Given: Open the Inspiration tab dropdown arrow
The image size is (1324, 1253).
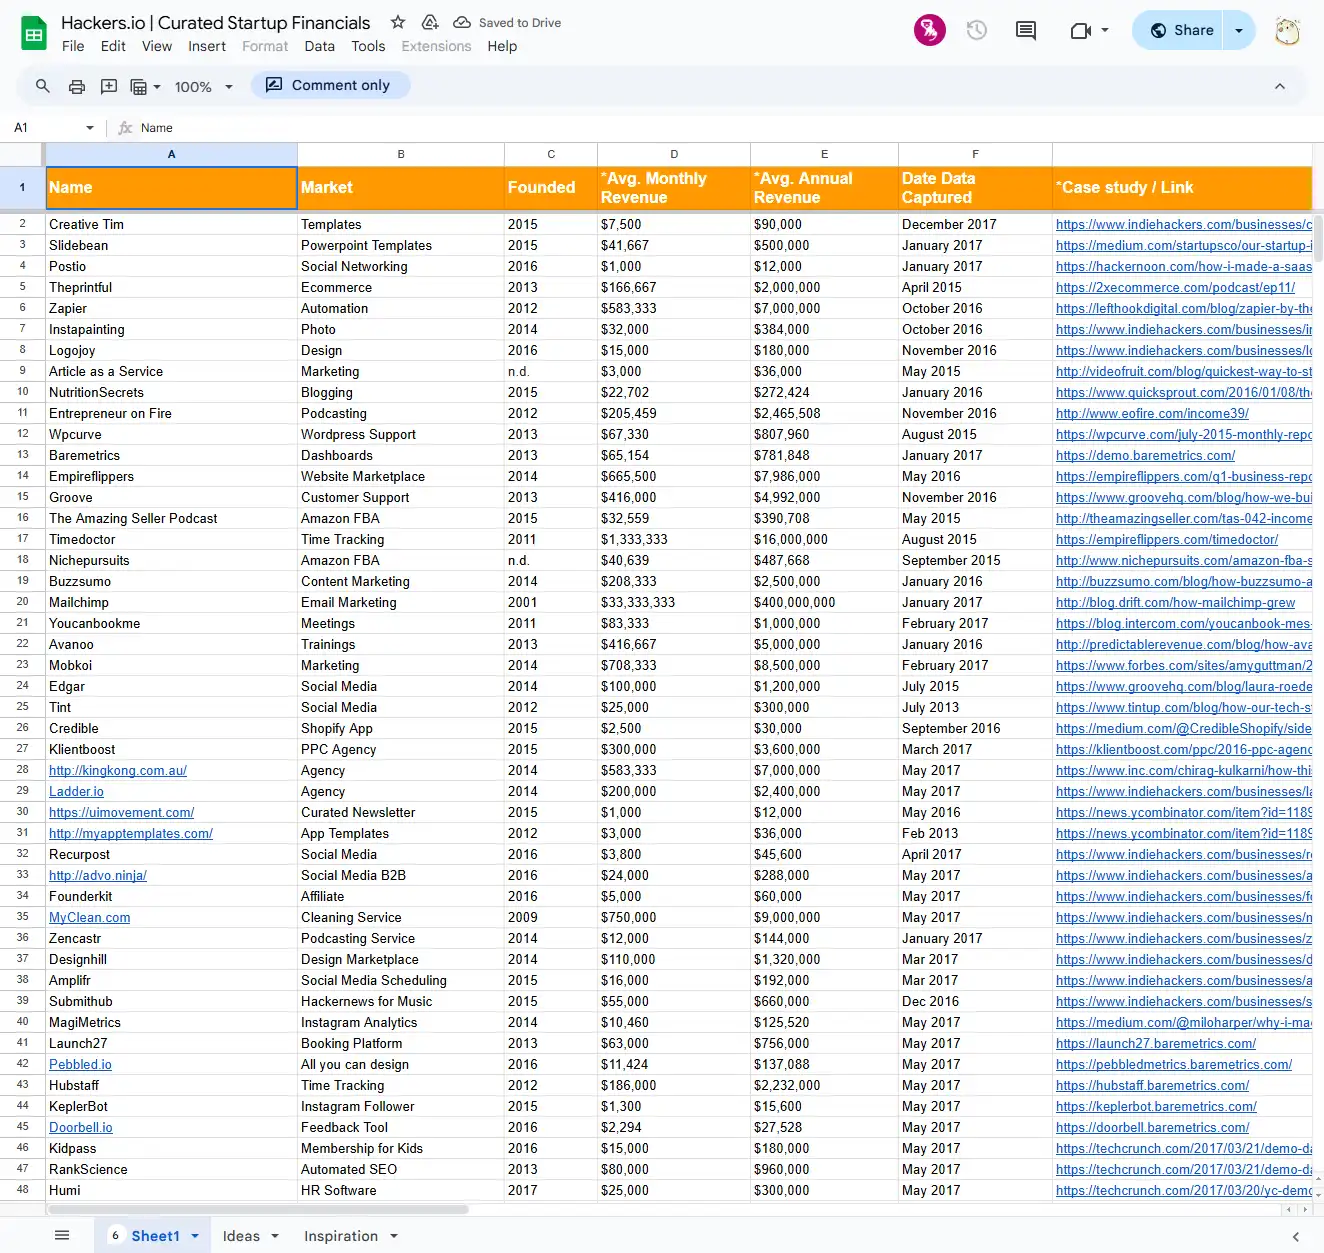Looking at the screenshot, I should 394,1236.
